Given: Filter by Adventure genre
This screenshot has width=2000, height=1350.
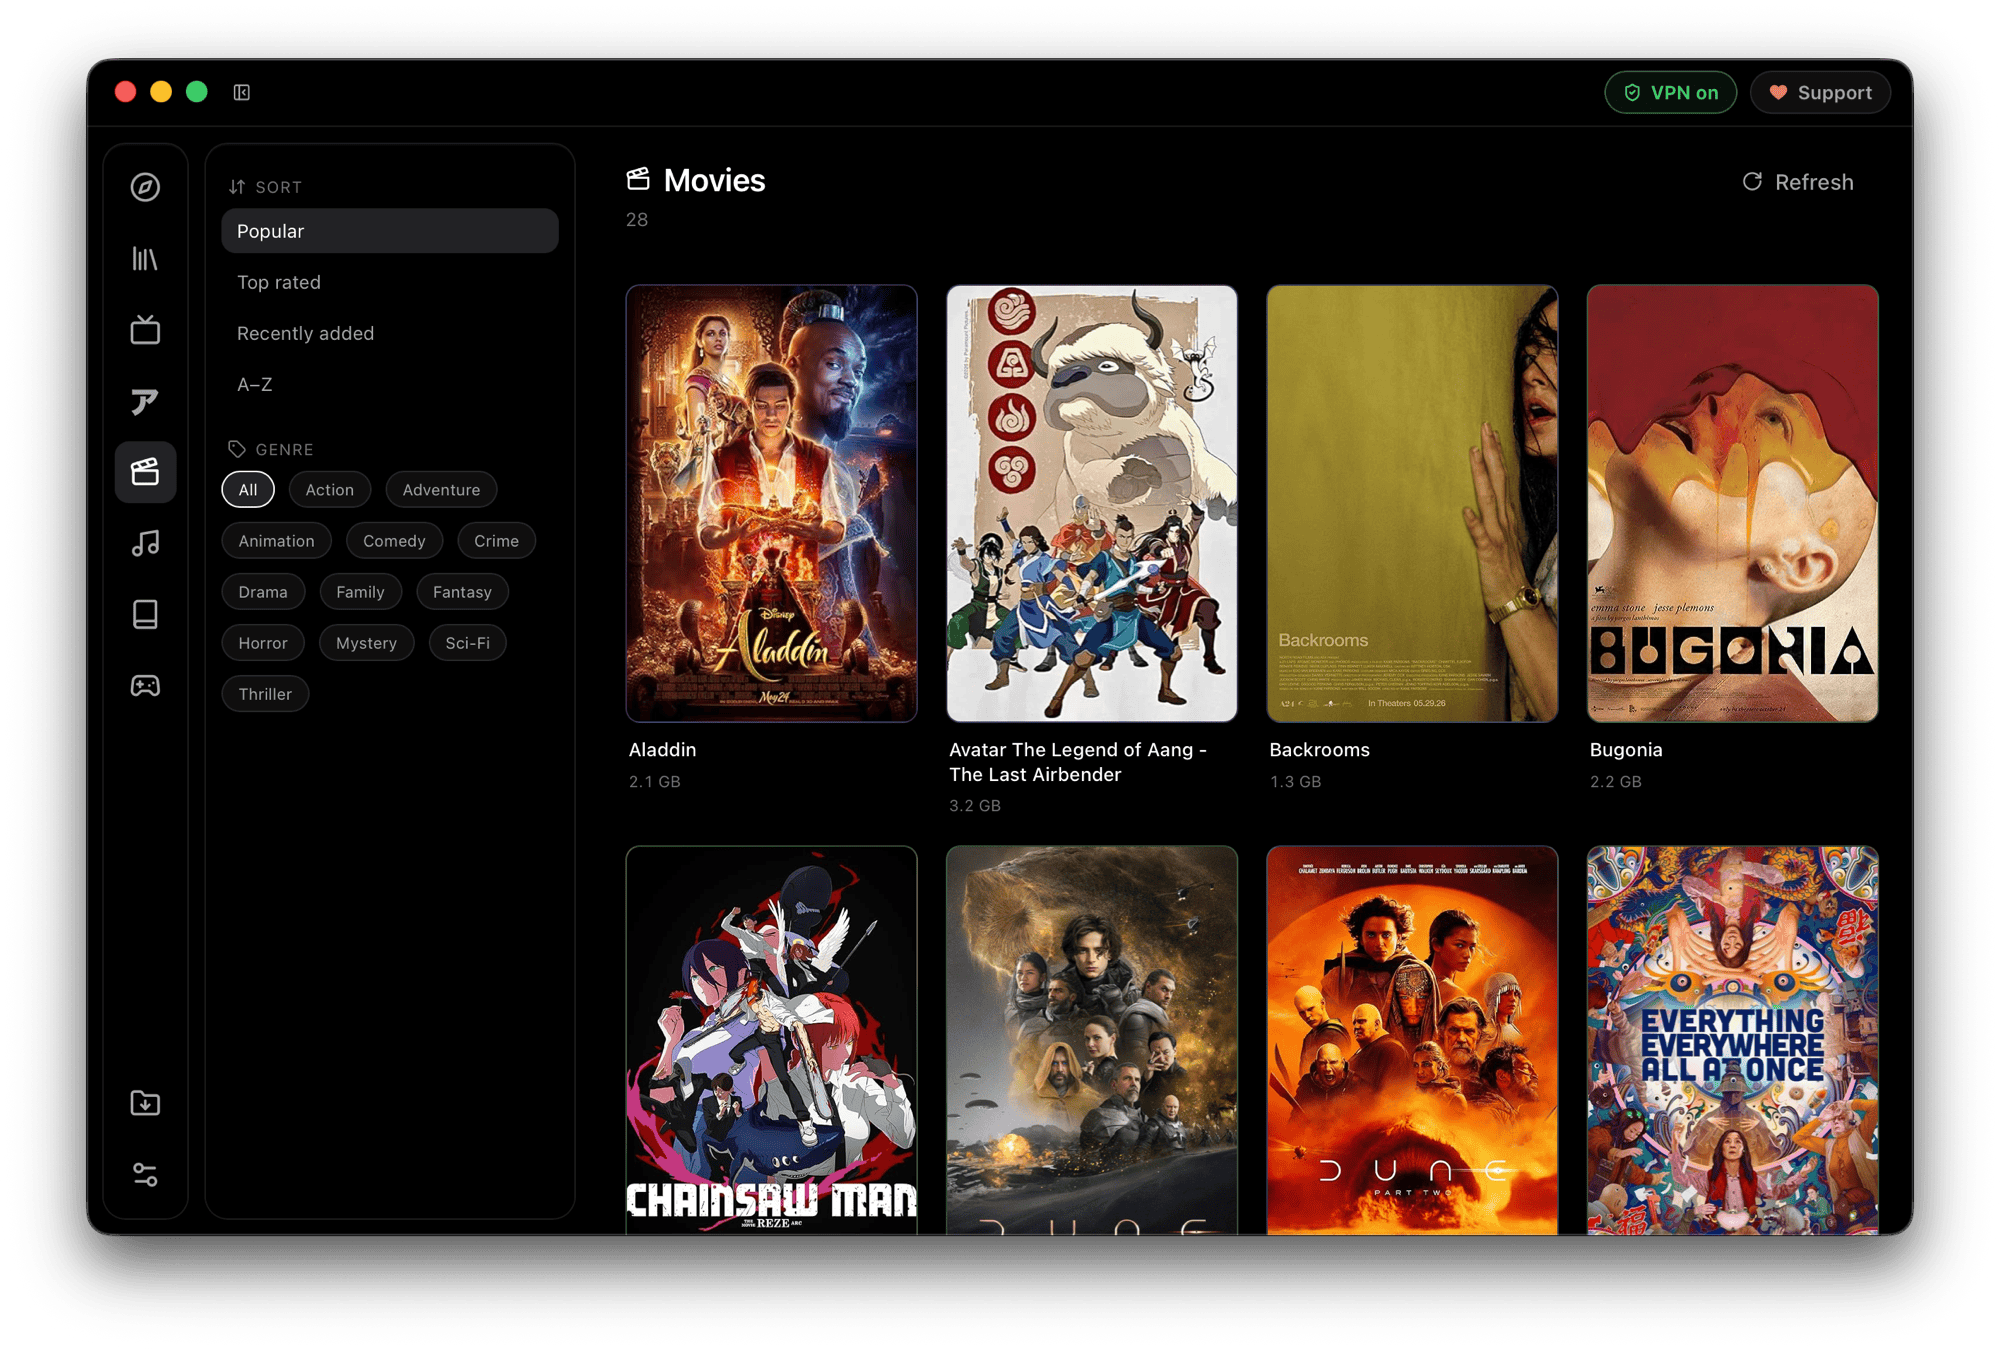Looking at the screenshot, I should (441, 490).
